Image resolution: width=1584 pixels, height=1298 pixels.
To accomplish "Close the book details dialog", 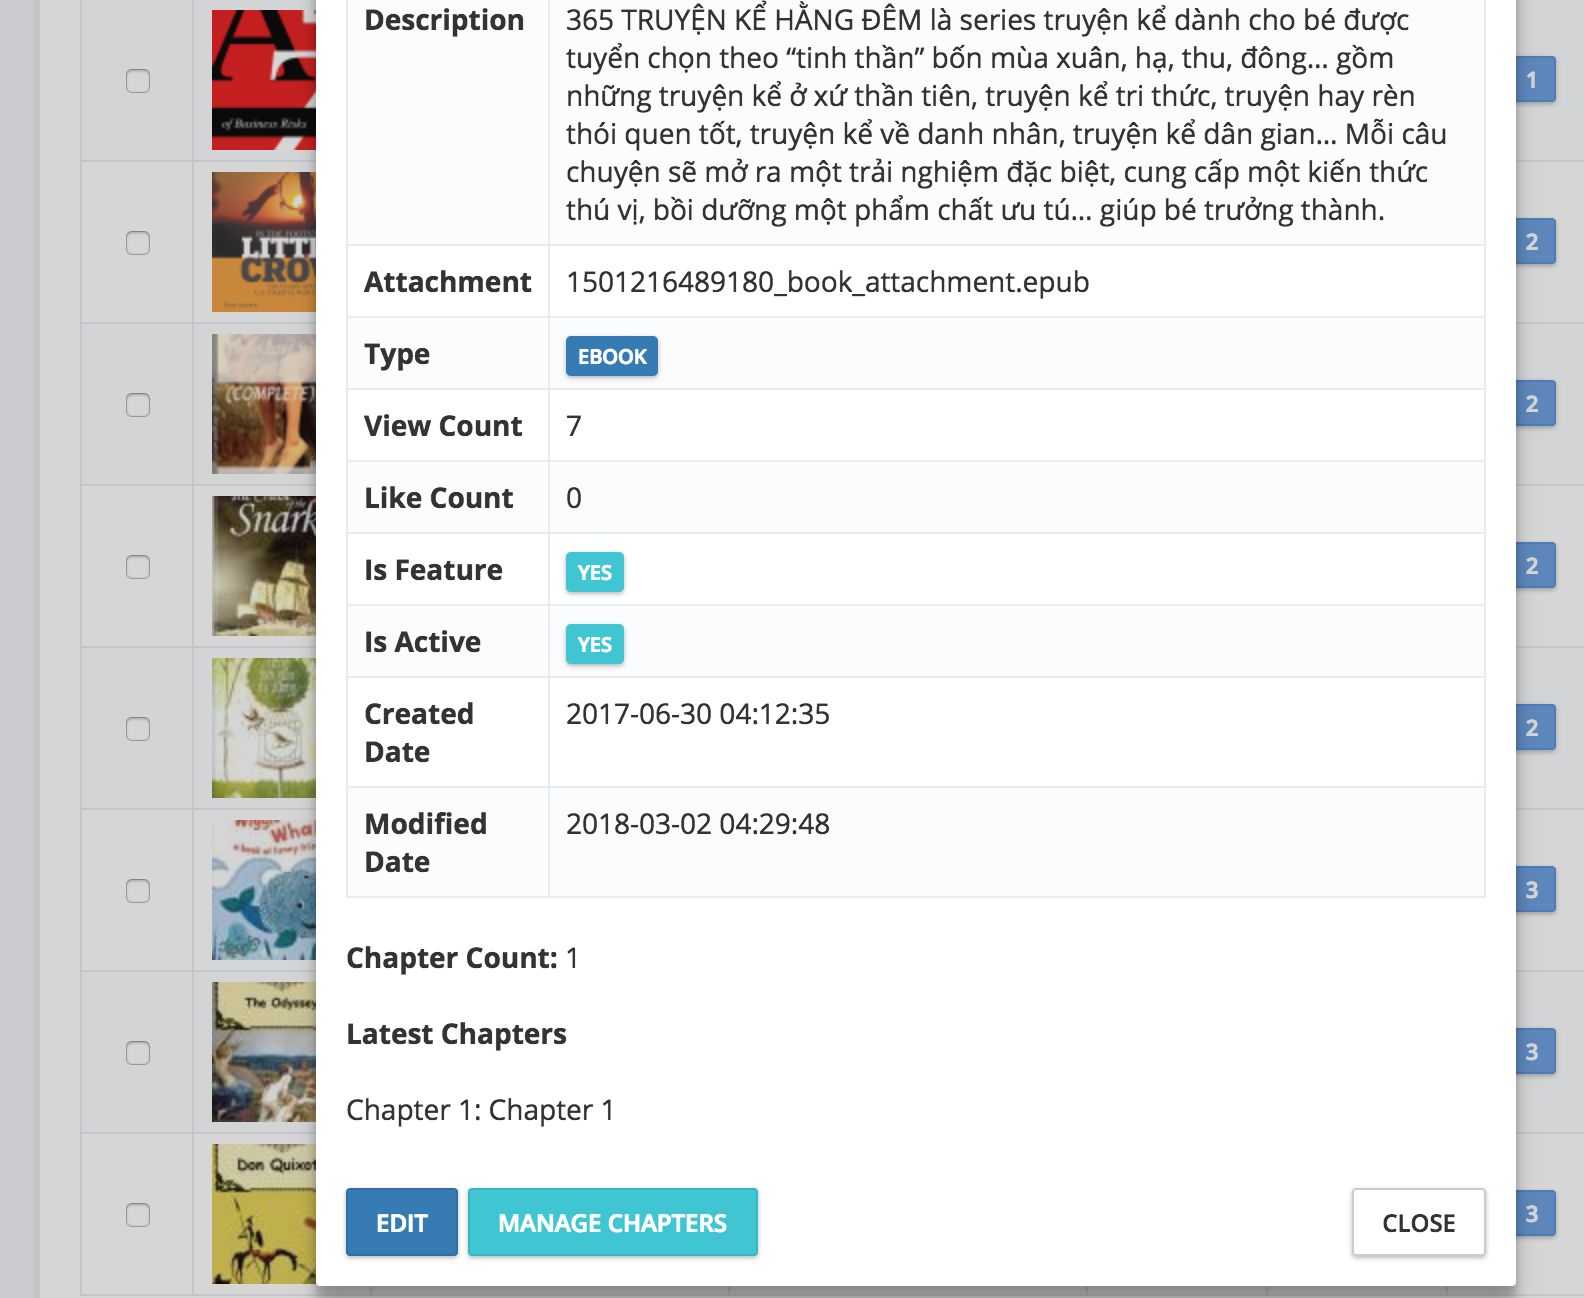I will click(1418, 1222).
